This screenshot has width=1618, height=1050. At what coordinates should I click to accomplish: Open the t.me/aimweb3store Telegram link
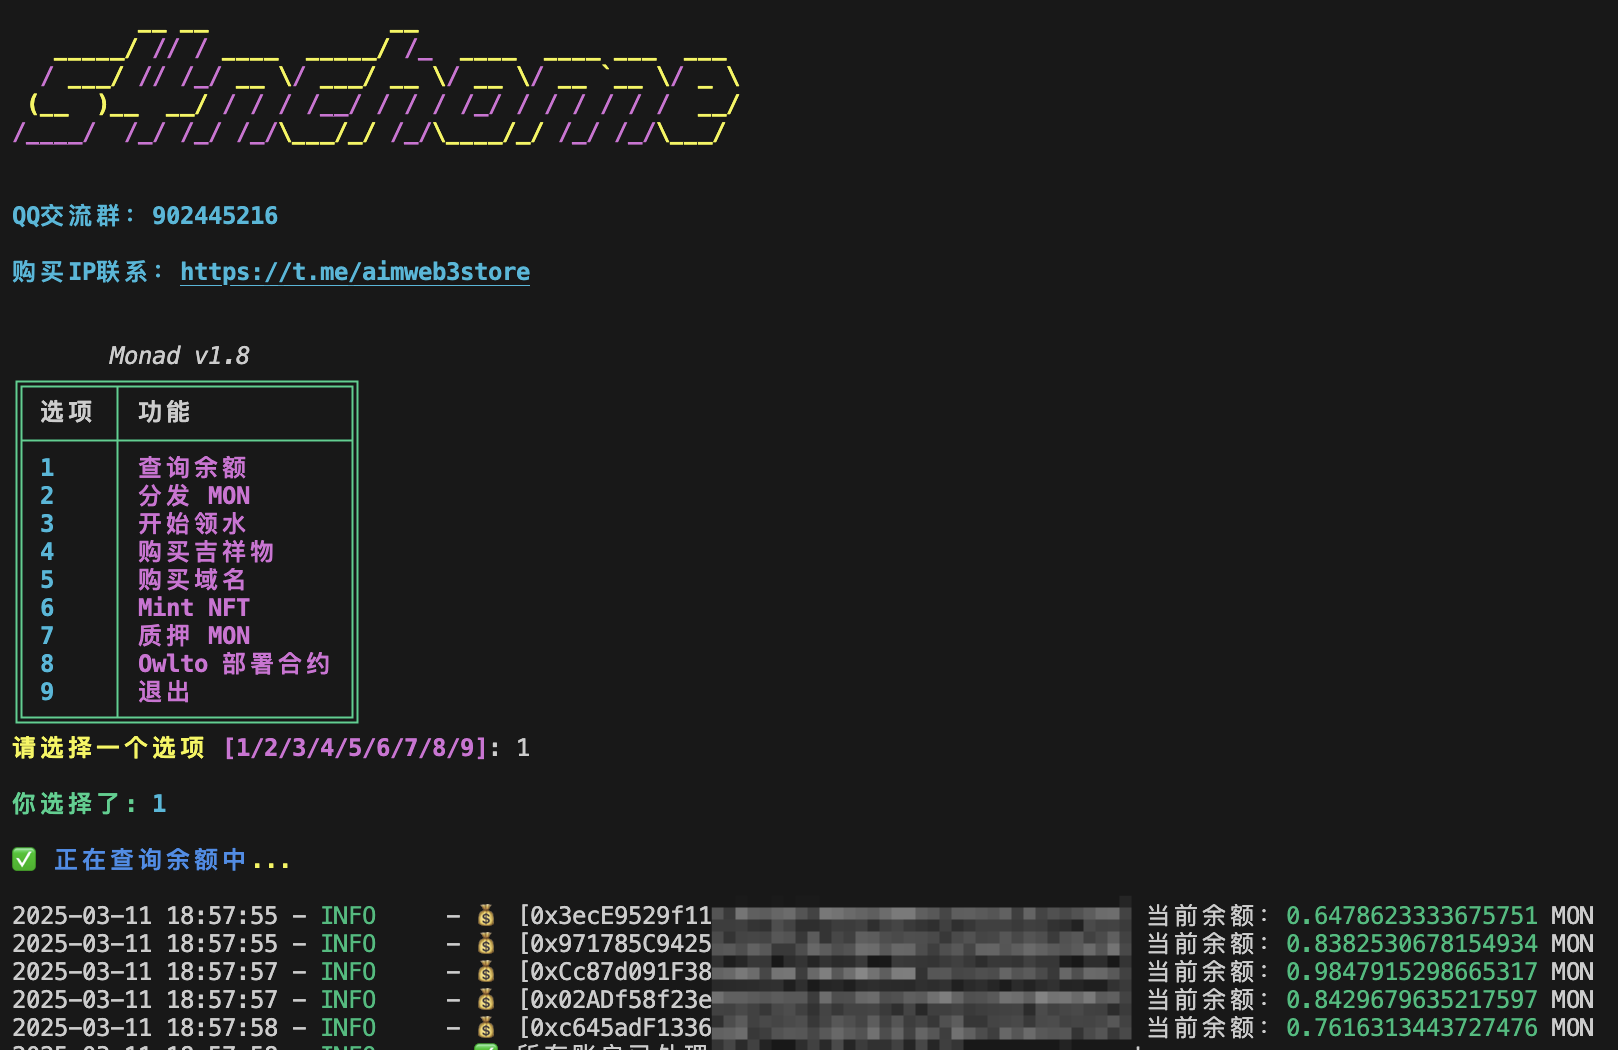[355, 272]
